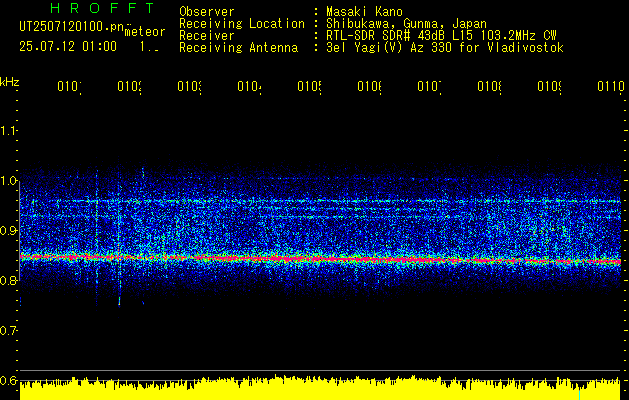Select the observer name Masaki Kano
Image resolution: width=629 pixels, height=400 pixels.
tap(364, 12)
